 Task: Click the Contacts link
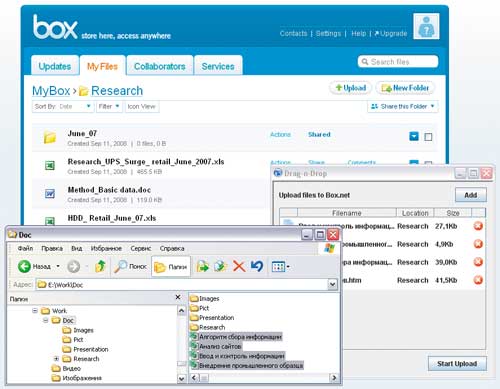tap(293, 33)
